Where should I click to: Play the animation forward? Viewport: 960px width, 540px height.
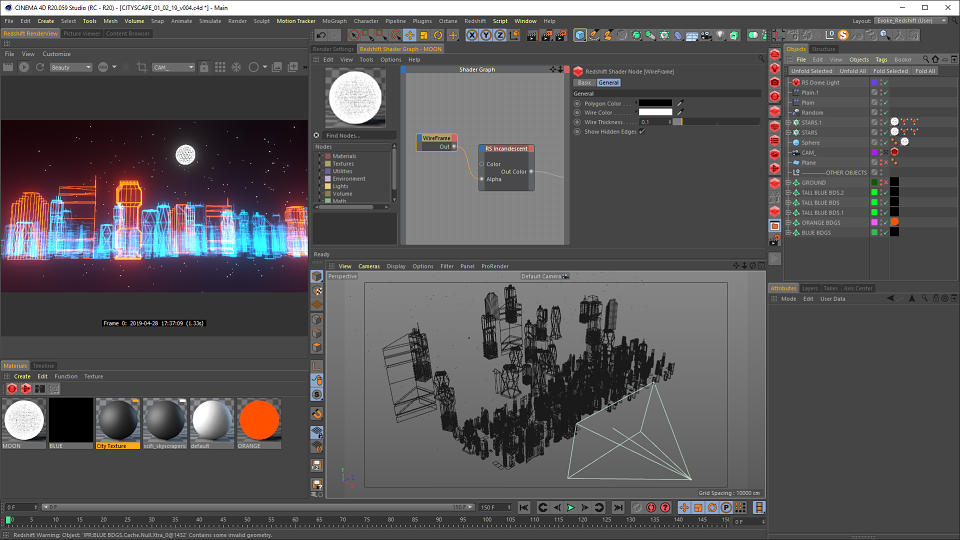tap(571, 508)
